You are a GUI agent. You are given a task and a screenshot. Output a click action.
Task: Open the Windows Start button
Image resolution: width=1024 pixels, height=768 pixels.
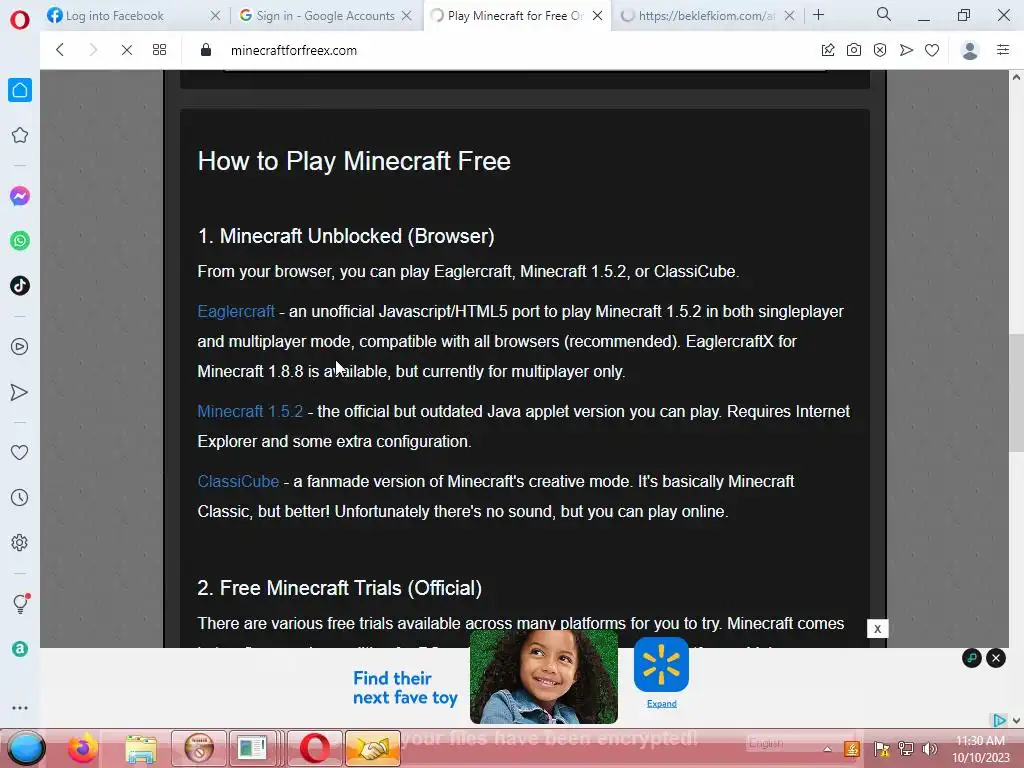pos(26,748)
